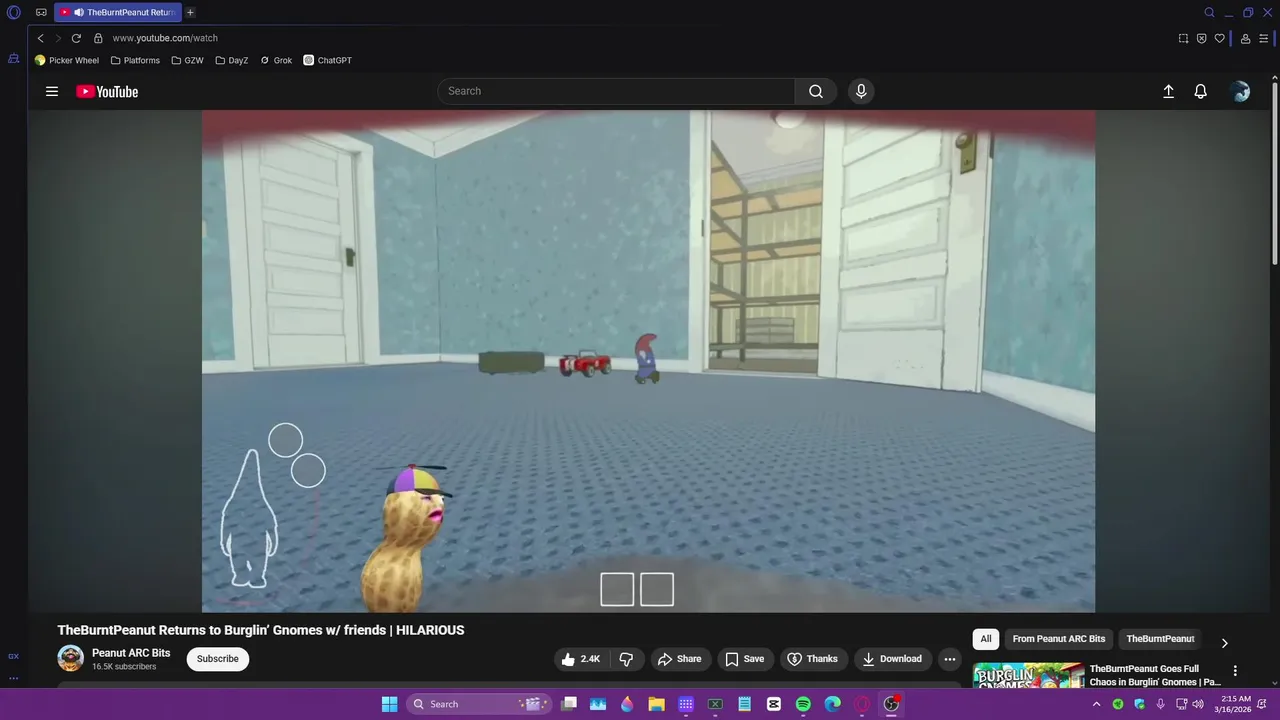The height and width of the screenshot is (720, 1280).
Task: Open the YouTube account avatar menu
Action: point(1241,91)
